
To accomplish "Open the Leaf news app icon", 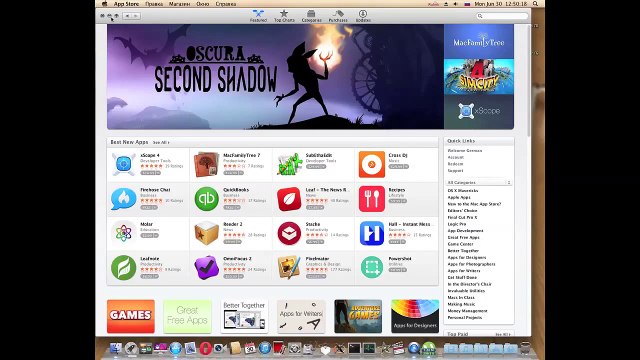I will coord(289,199).
